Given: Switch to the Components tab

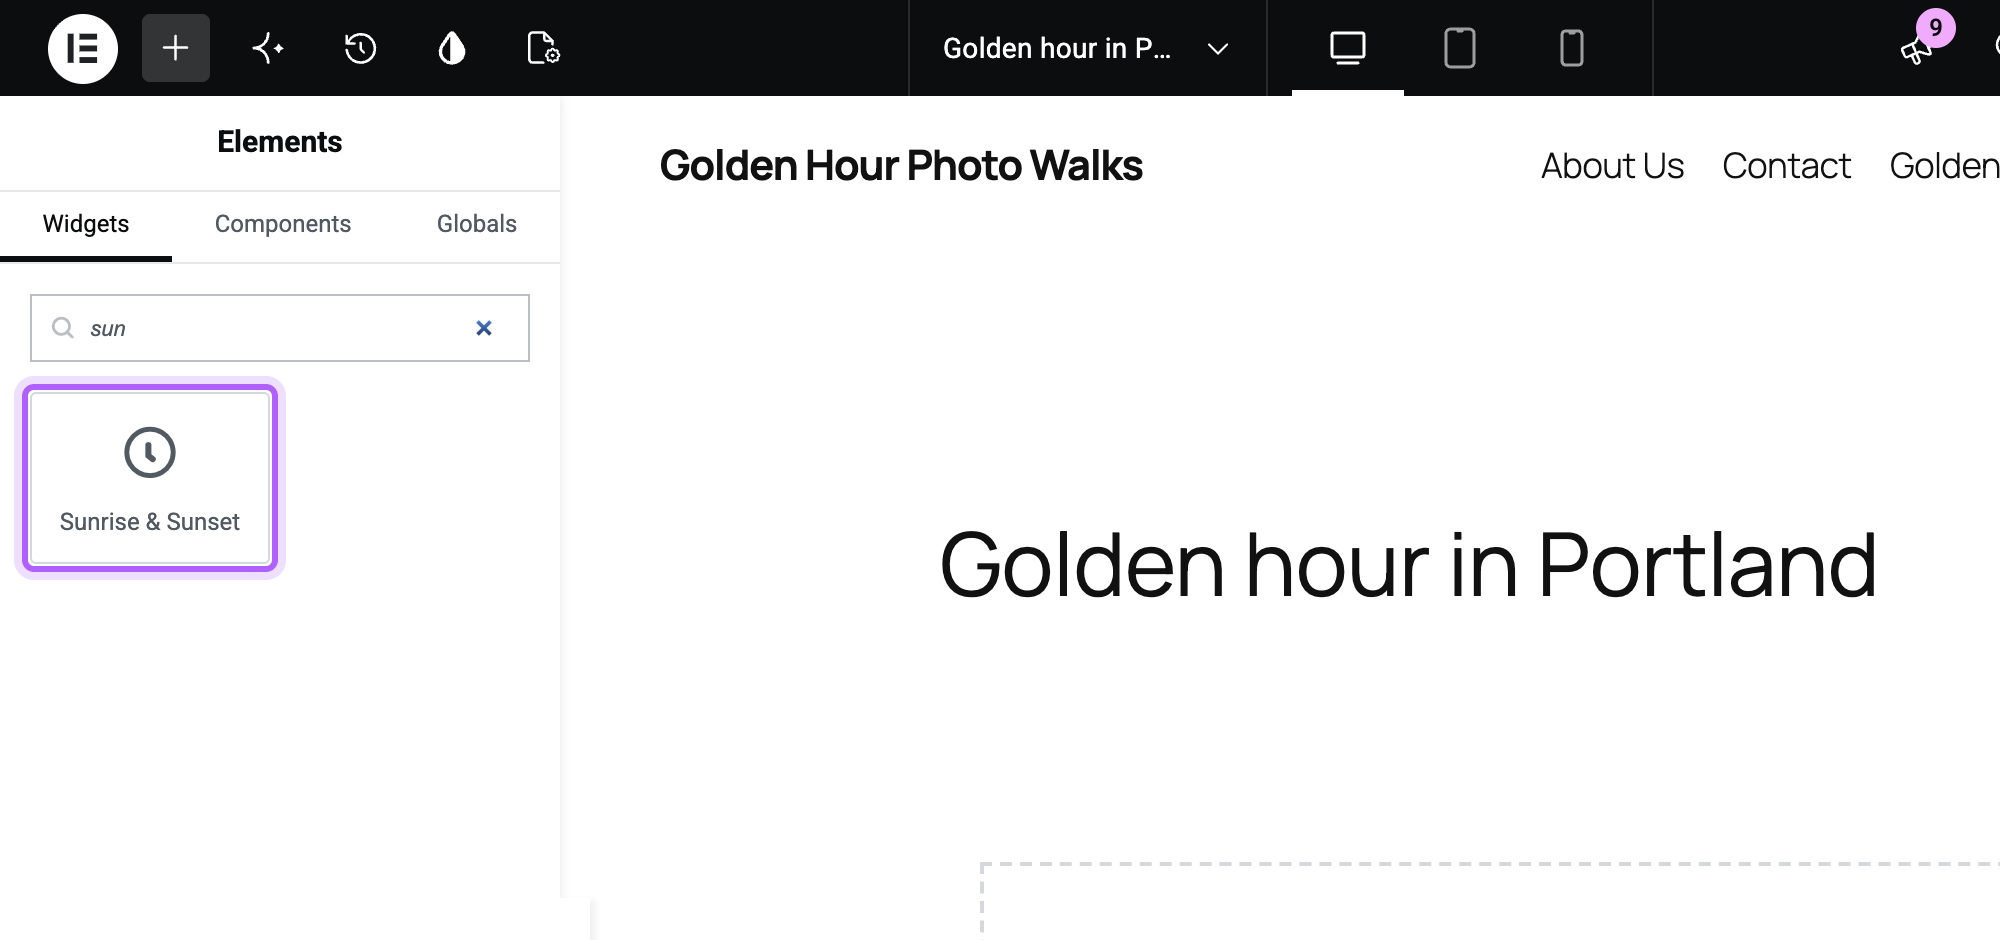Looking at the screenshot, I should pos(283,224).
